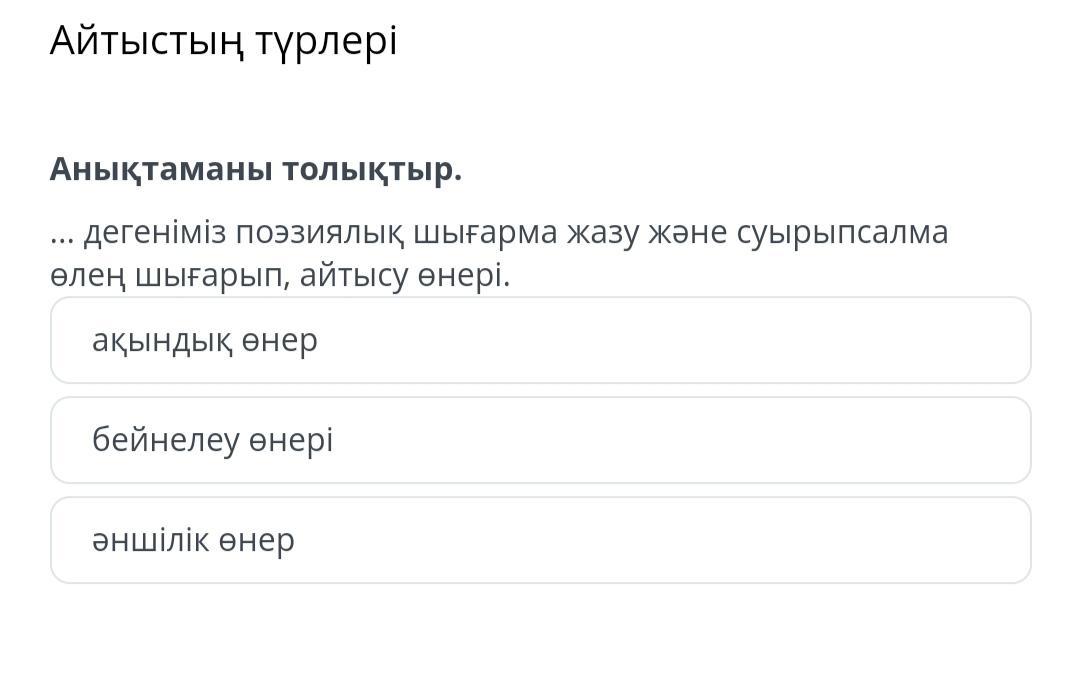This screenshot has width=1080, height=673.
Task: Click the word "Анықтаманы" in the instruction
Action: coord(161,170)
